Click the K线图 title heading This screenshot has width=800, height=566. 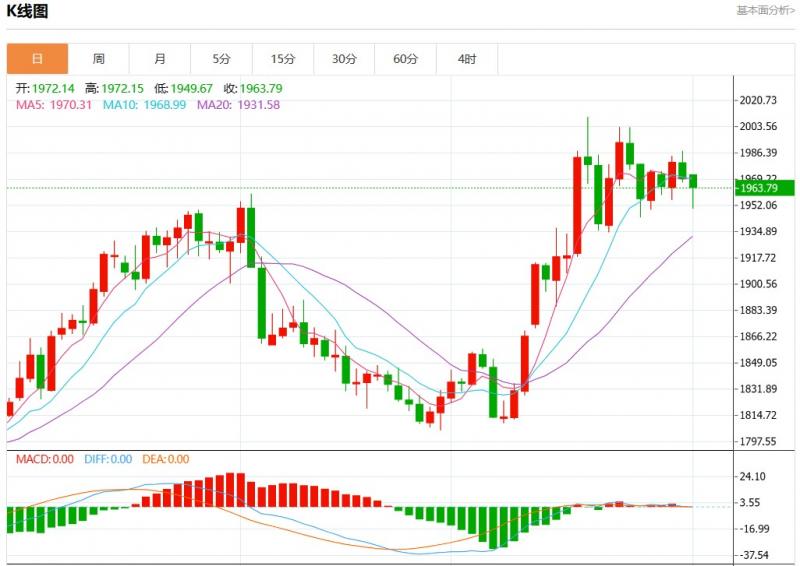(x=28, y=12)
